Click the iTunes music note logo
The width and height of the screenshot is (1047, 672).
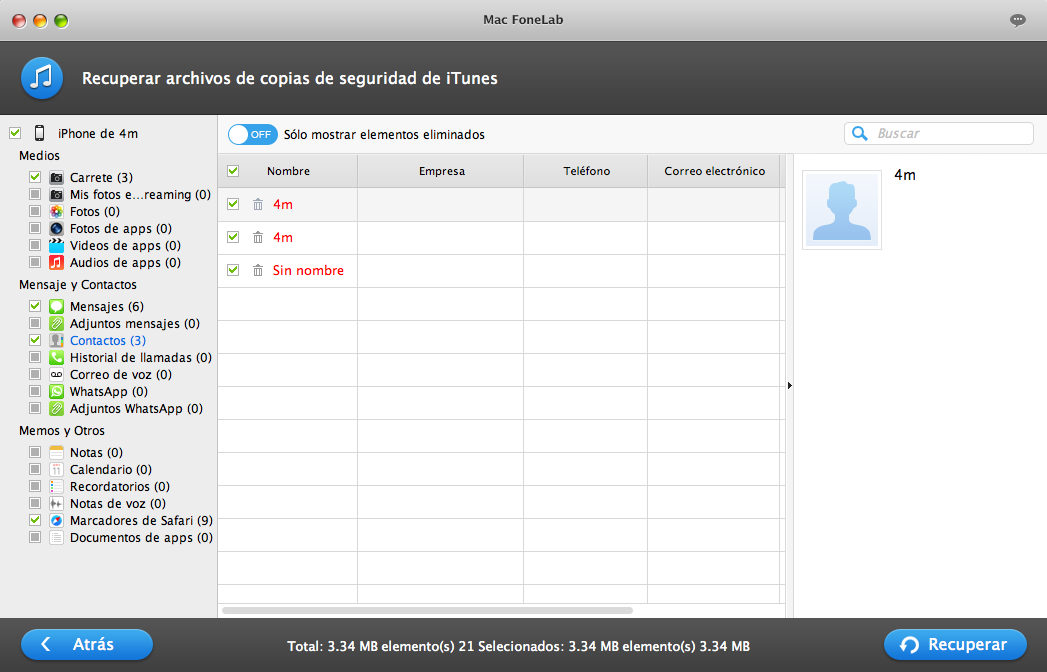click(42, 78)
